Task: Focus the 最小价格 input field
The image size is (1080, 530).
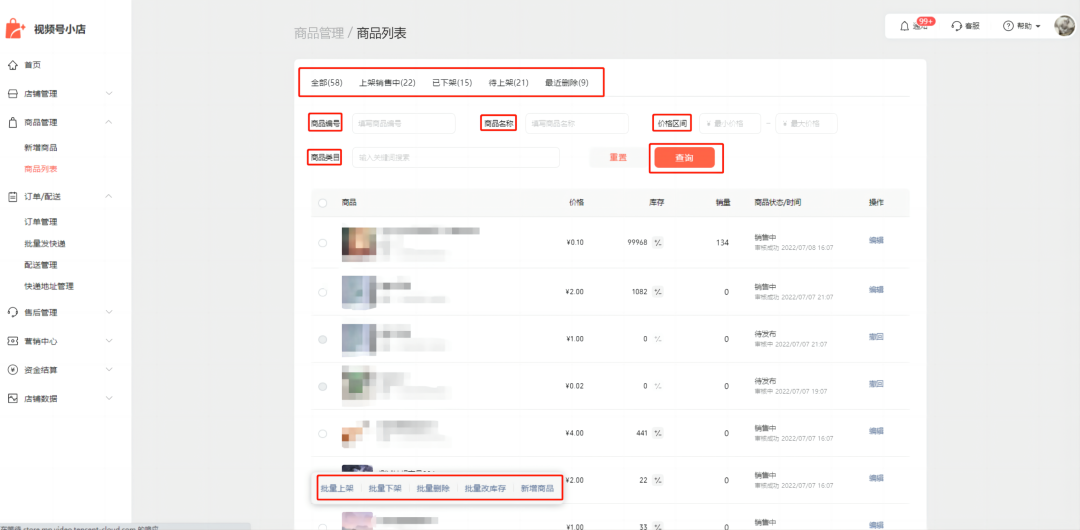Action: coord(730,123)
